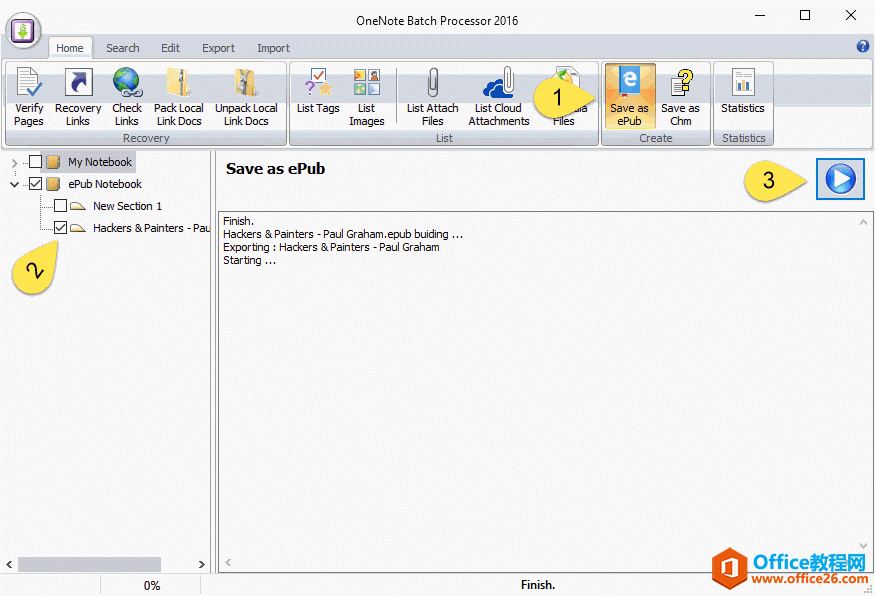Uncheck the ePub Notebook checkbox
This screenshot has height=596, width=875.
(x=33, y=183)
